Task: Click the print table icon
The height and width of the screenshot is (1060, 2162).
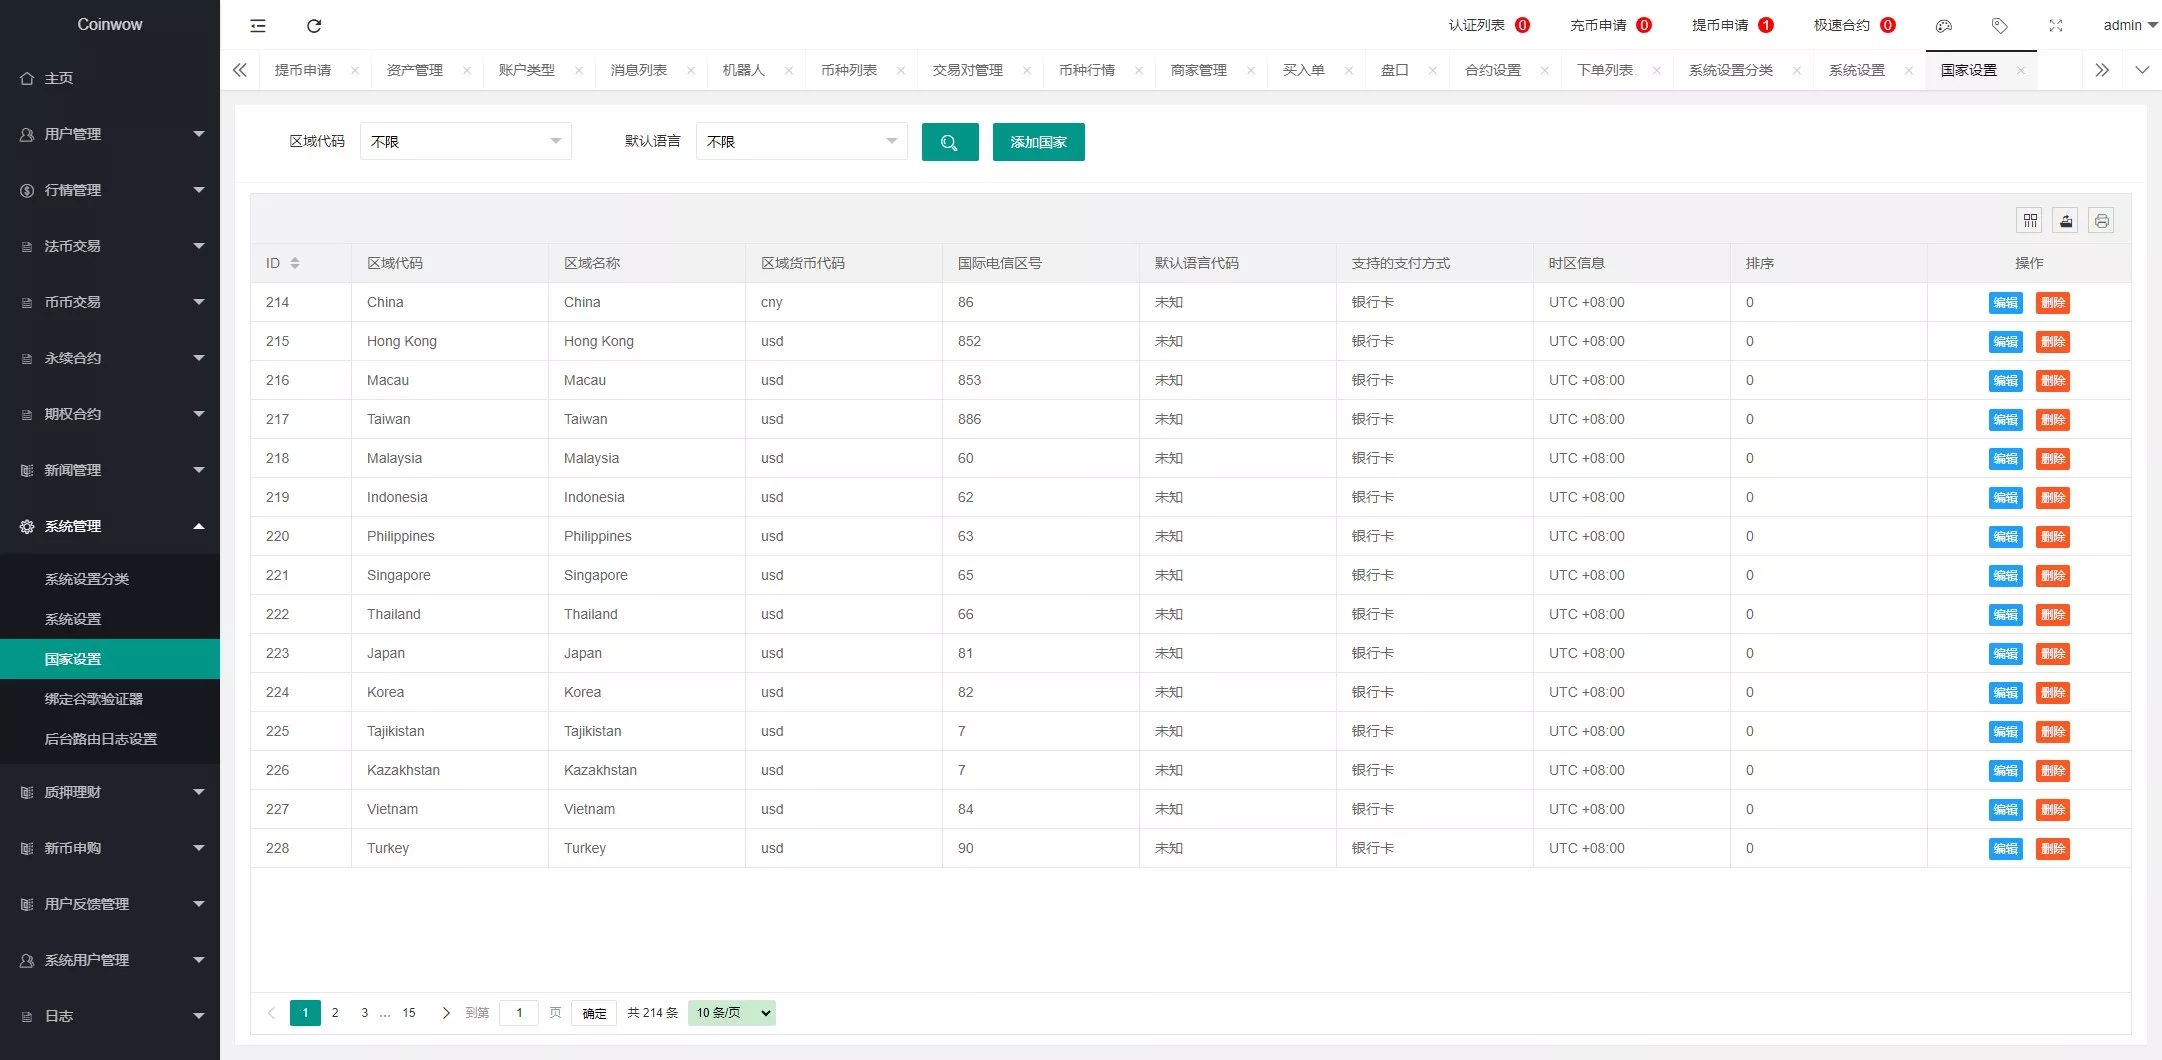Action: (2101, 221)
